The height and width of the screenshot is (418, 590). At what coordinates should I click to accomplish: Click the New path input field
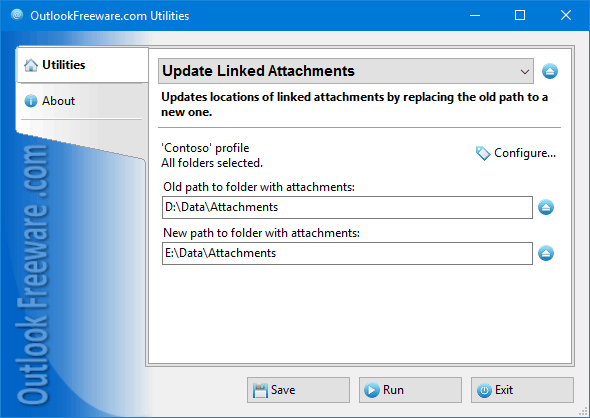coord(347,253)
